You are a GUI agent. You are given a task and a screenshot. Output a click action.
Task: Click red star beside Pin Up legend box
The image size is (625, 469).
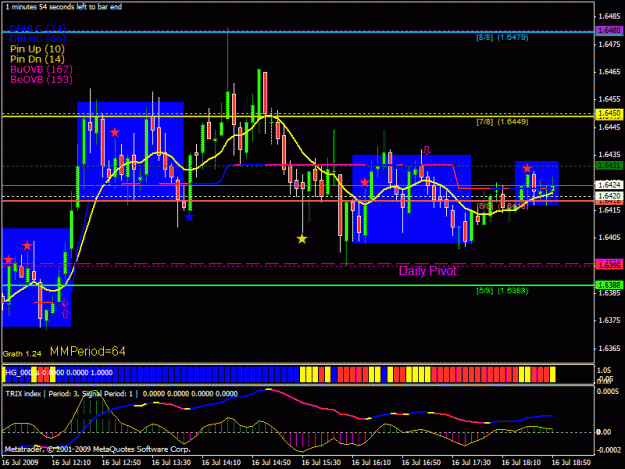click(x=115, y=133)
